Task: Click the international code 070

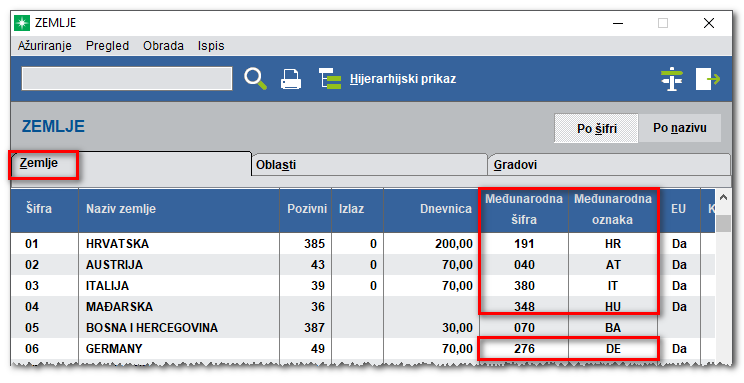Action: point(524,328)
